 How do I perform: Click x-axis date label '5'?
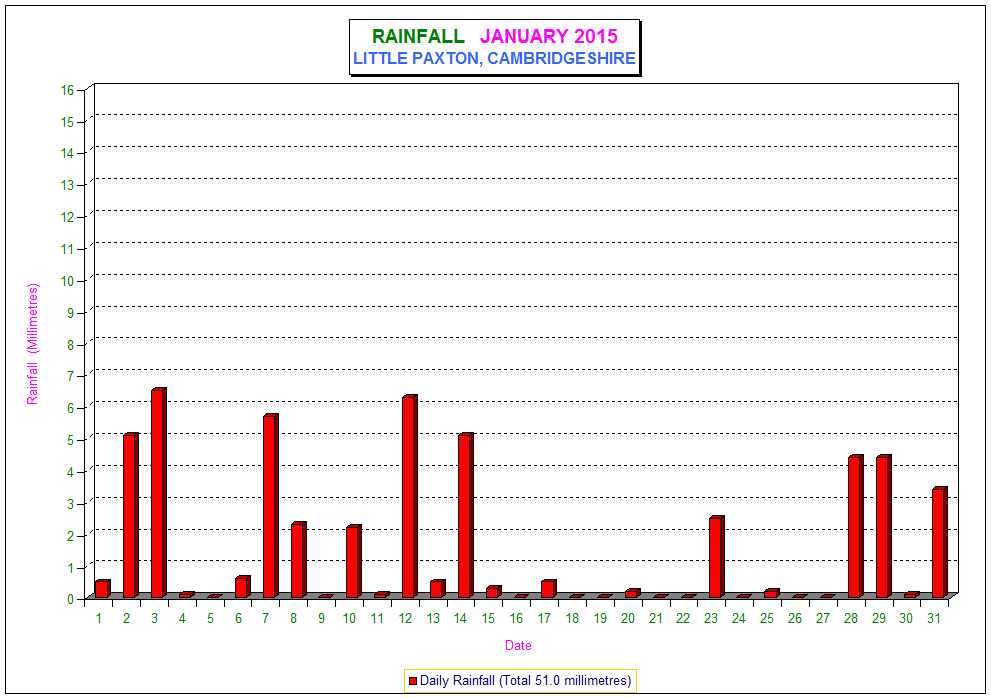click(x=210, y=619)
